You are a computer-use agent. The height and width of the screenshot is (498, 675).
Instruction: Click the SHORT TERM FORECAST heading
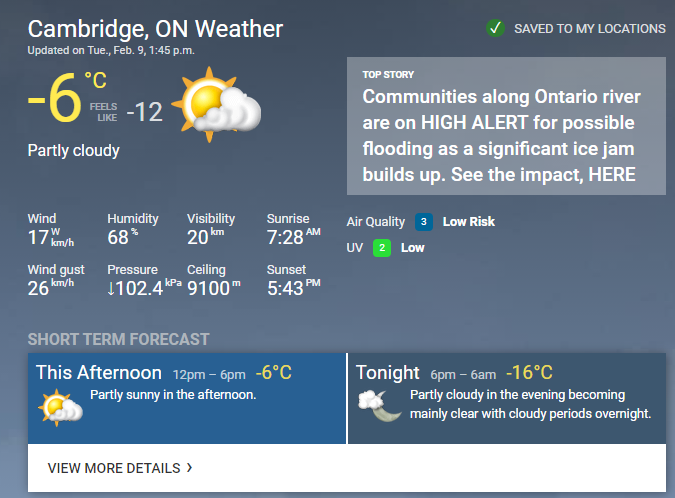click(x=118, y=339)
